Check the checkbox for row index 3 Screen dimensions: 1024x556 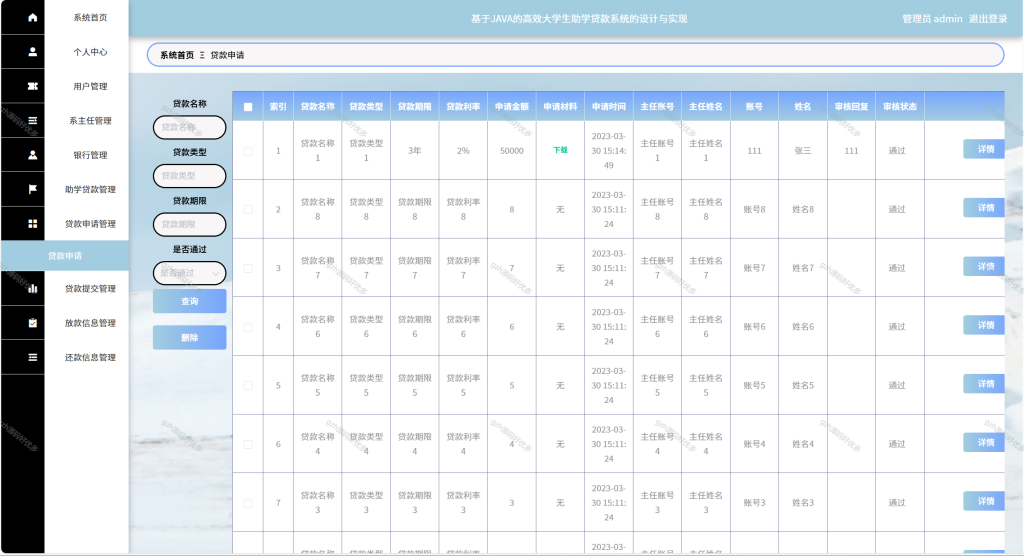tap(248, 269)
